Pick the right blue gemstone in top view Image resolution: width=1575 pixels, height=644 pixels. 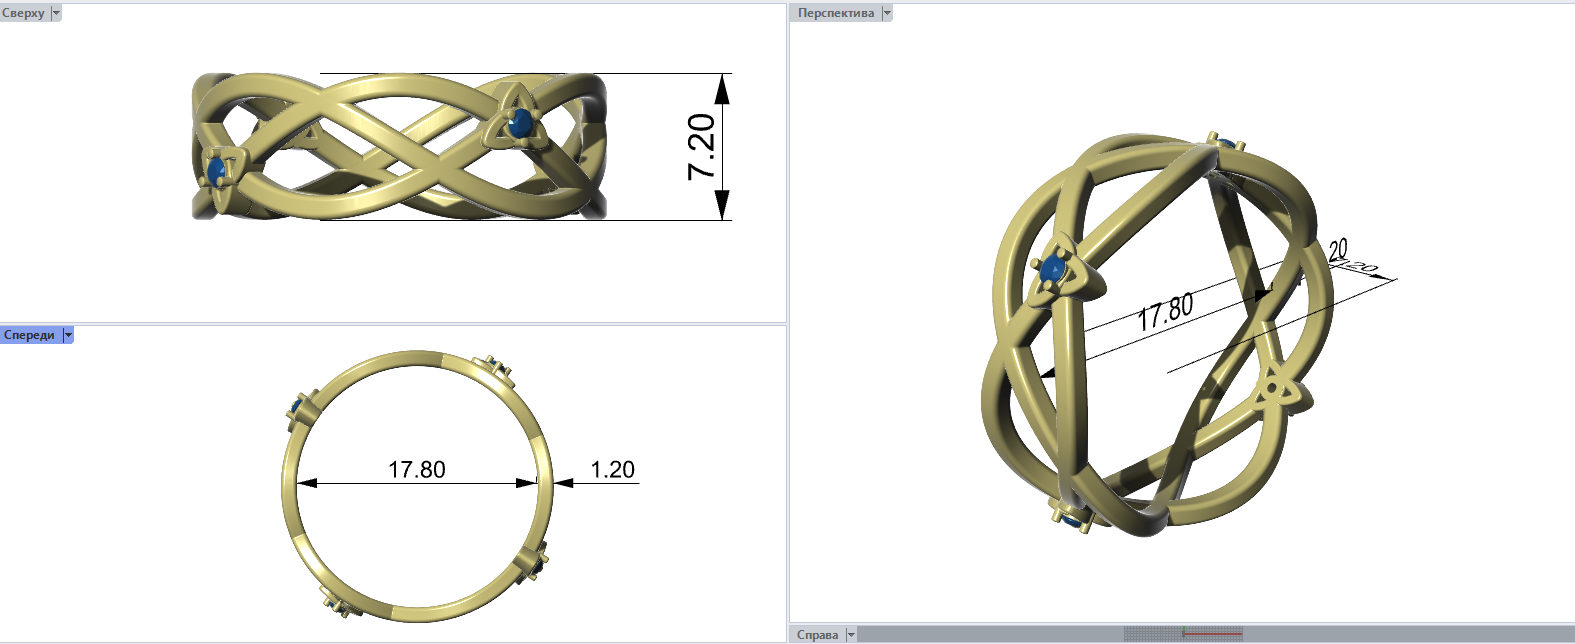pyautogui.click(x=518, y=124)
